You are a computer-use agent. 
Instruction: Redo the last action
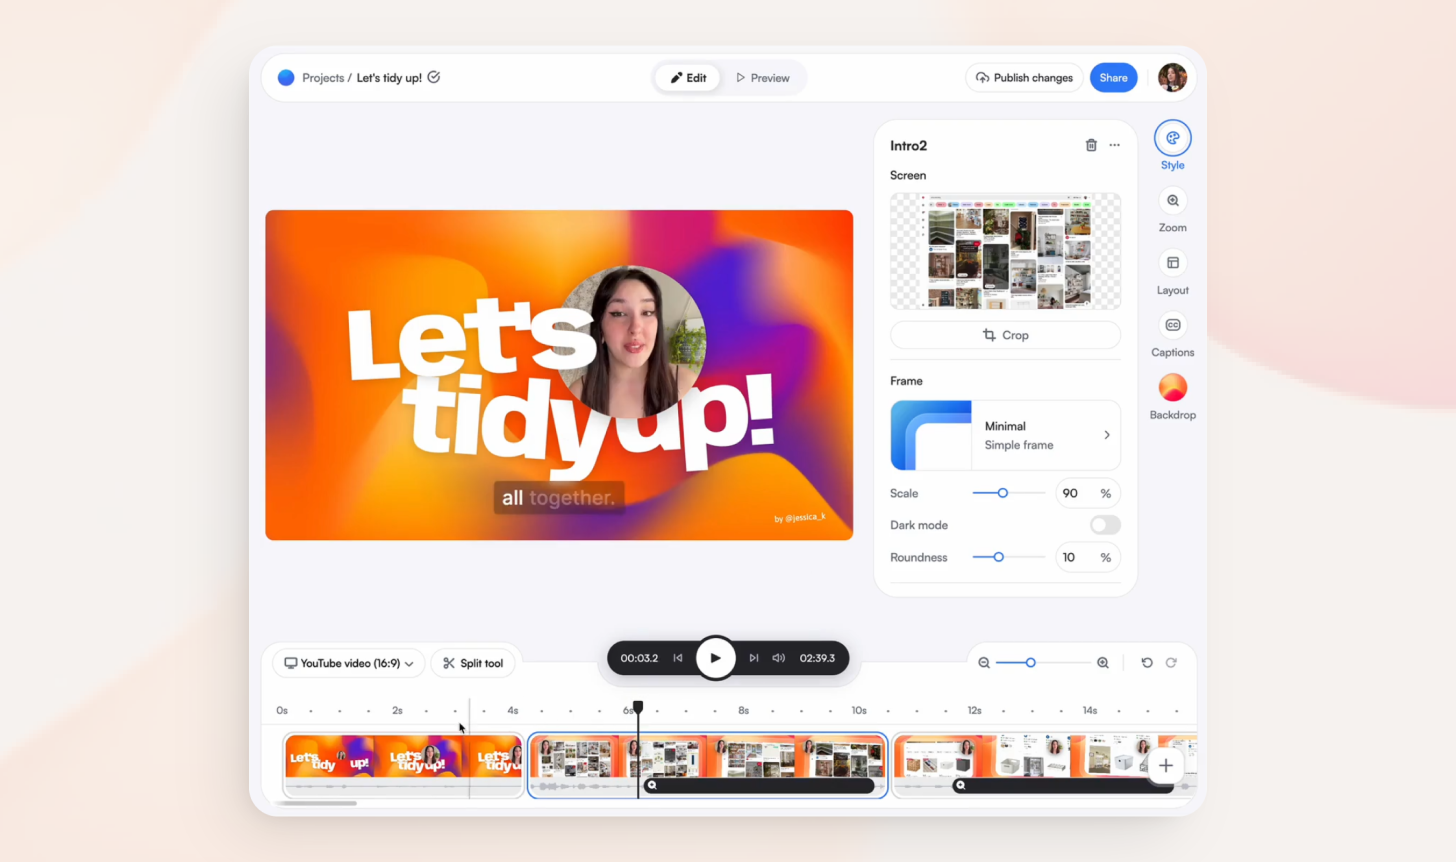pos(1171,663)
